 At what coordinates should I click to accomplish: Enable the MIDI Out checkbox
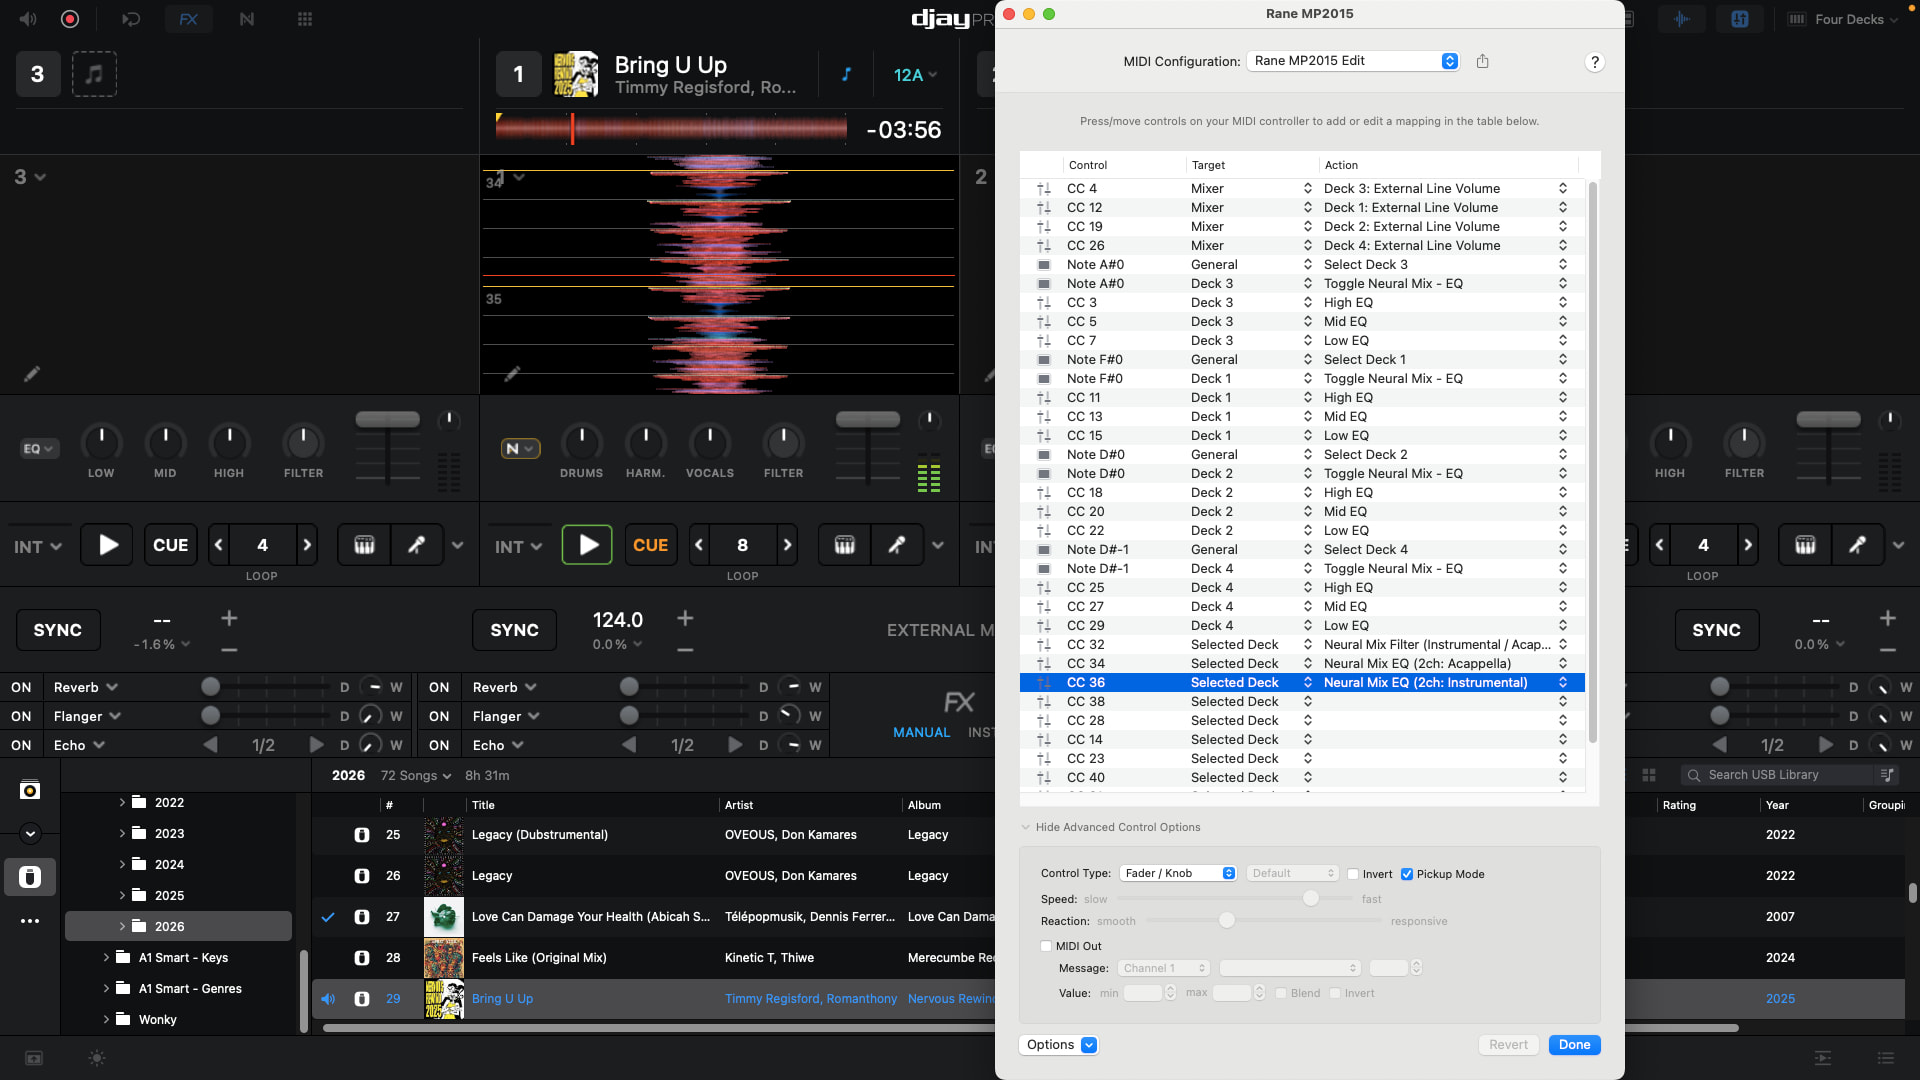tap(1046, 946)
